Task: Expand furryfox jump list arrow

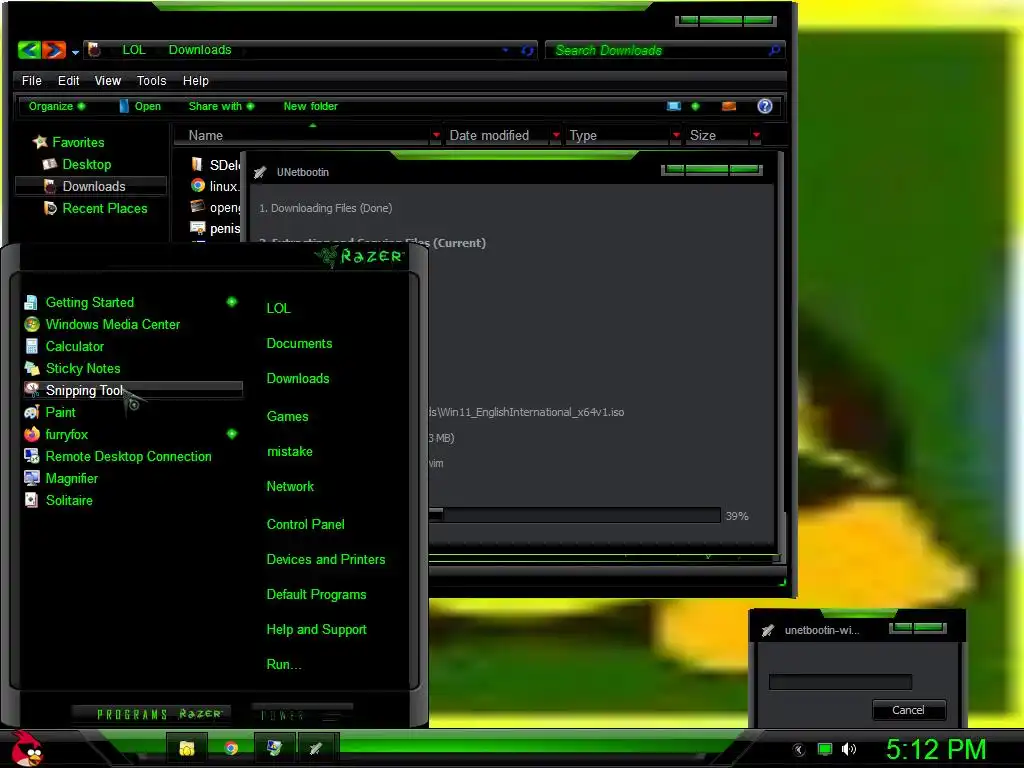Action: (232, 434)
